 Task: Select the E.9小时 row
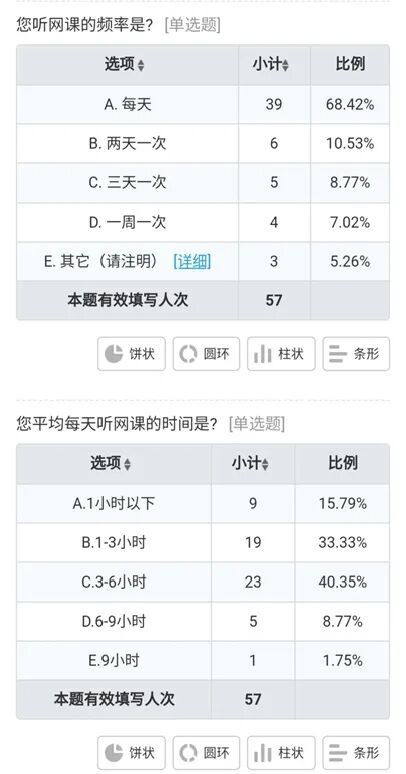(203, 660)
